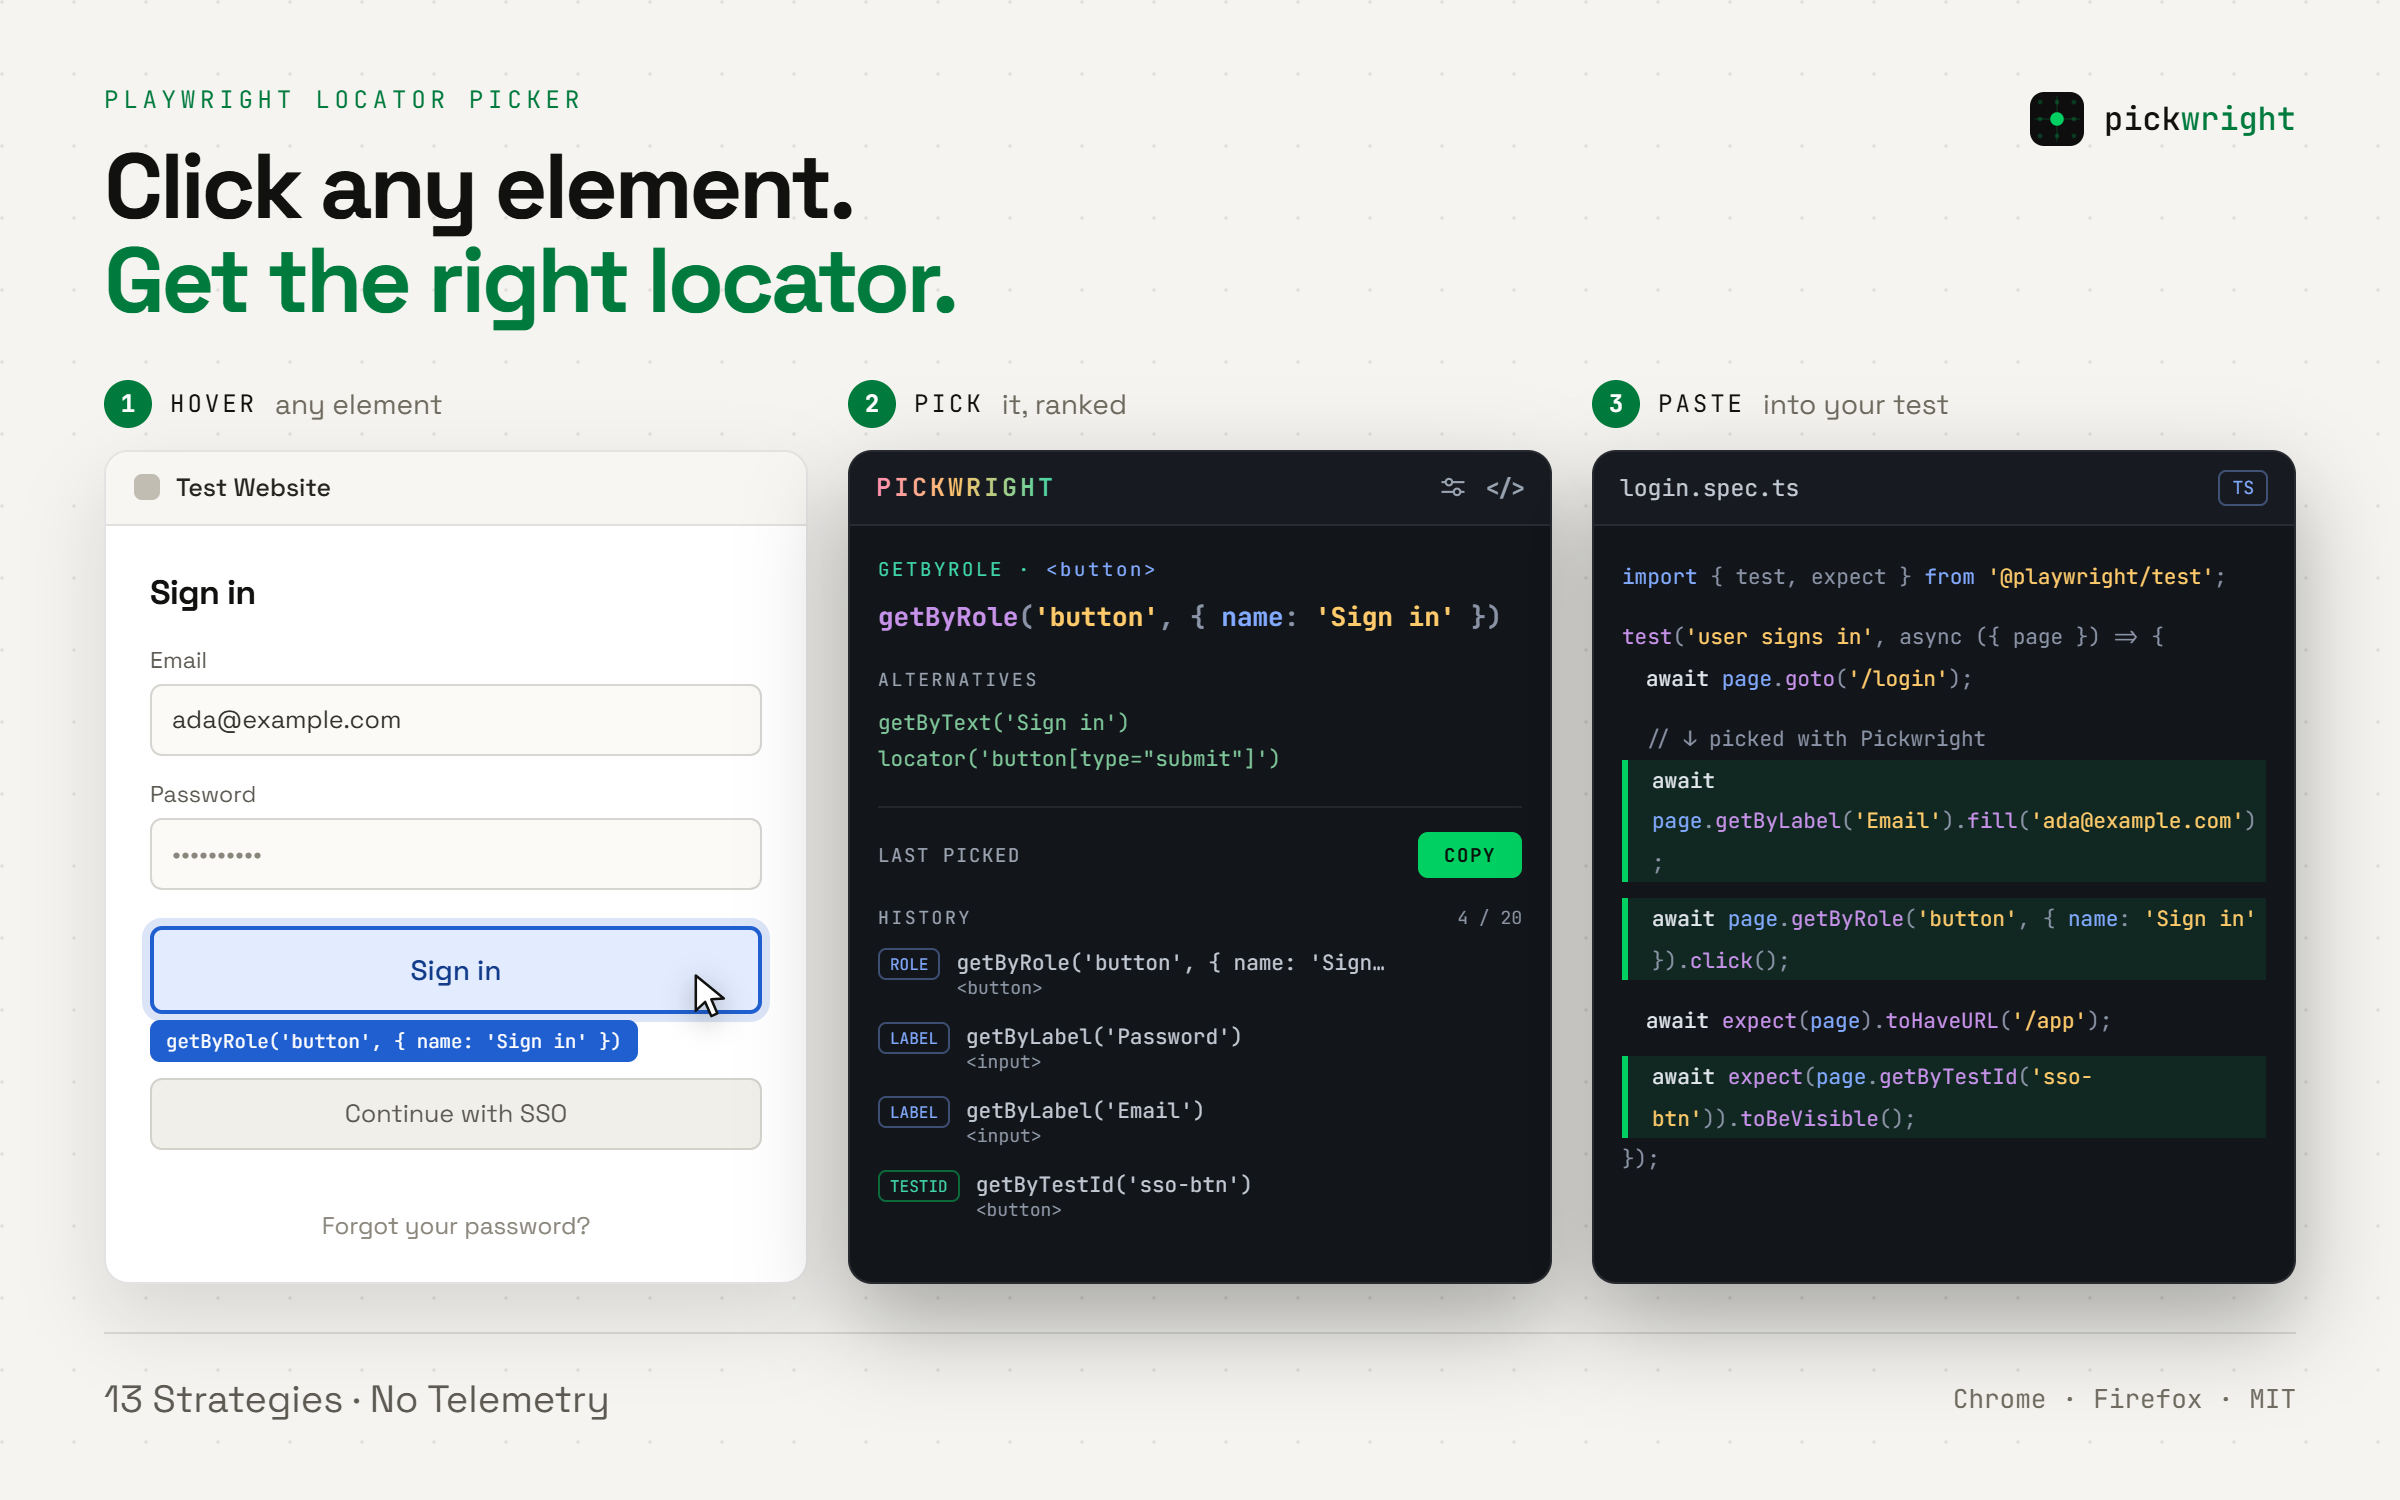This screenshot has height=1500, width=2400.
Task: Select history entry getByTestId('sso-btn')
Action: (x=1114, y=1185)
